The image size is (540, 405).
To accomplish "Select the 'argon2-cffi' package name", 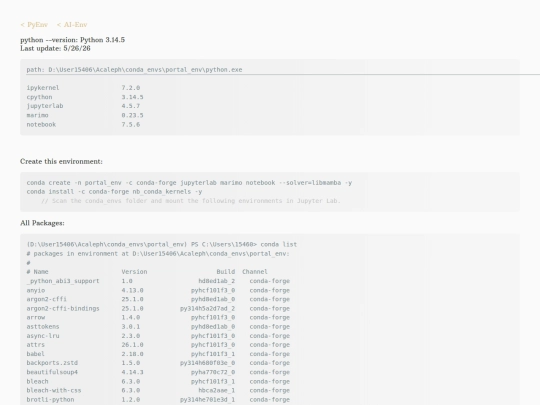I will (46, 299).
